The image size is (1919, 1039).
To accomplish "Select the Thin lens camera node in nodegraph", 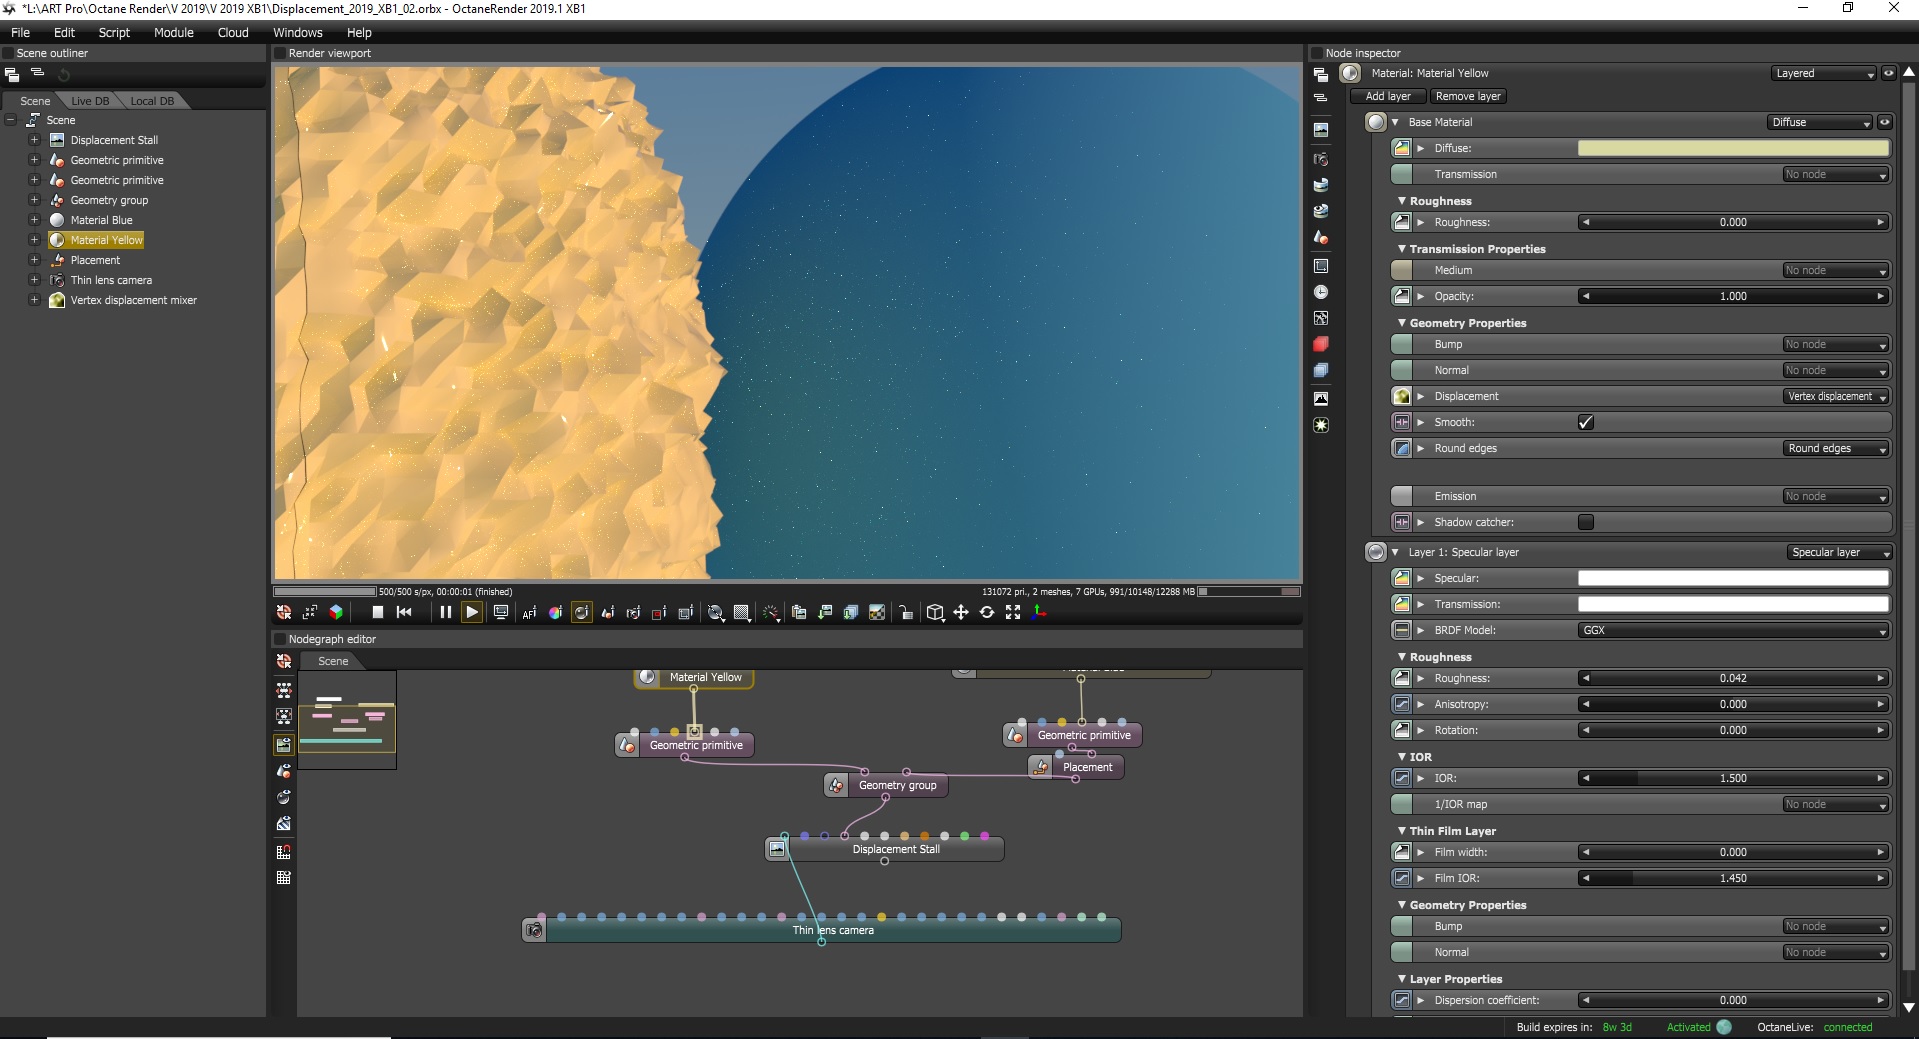I will click(x=822, y=930).
